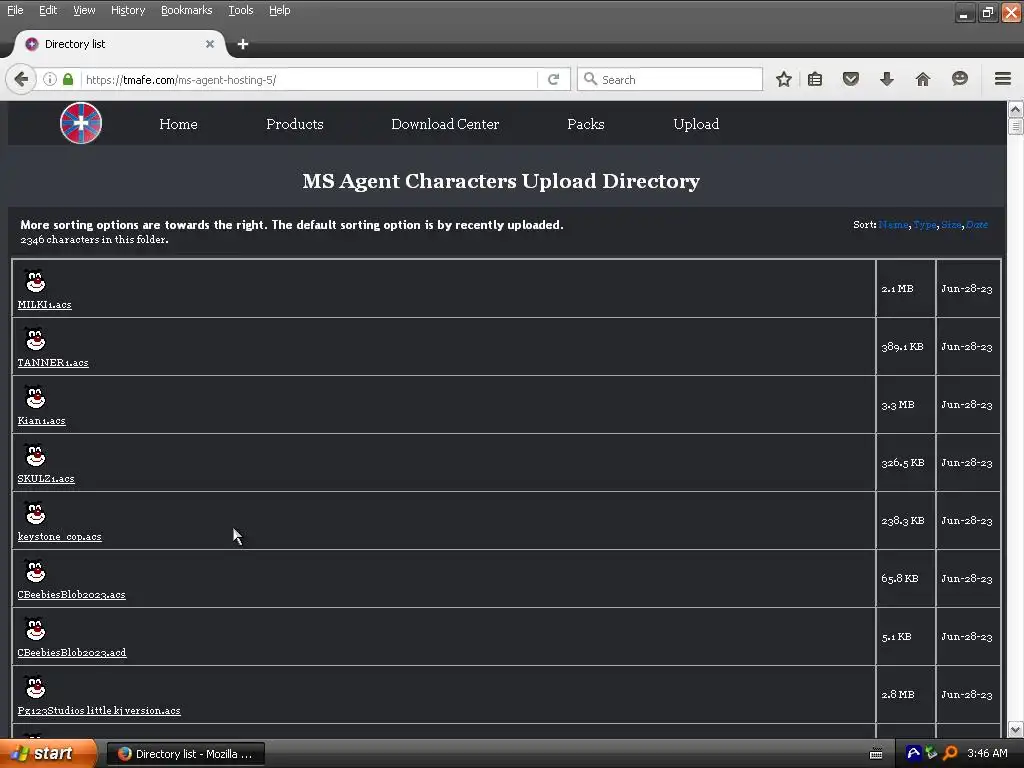The image size is (1024, 768).
Task: Open the Kian1.acs file link
Action: point(41,421)
